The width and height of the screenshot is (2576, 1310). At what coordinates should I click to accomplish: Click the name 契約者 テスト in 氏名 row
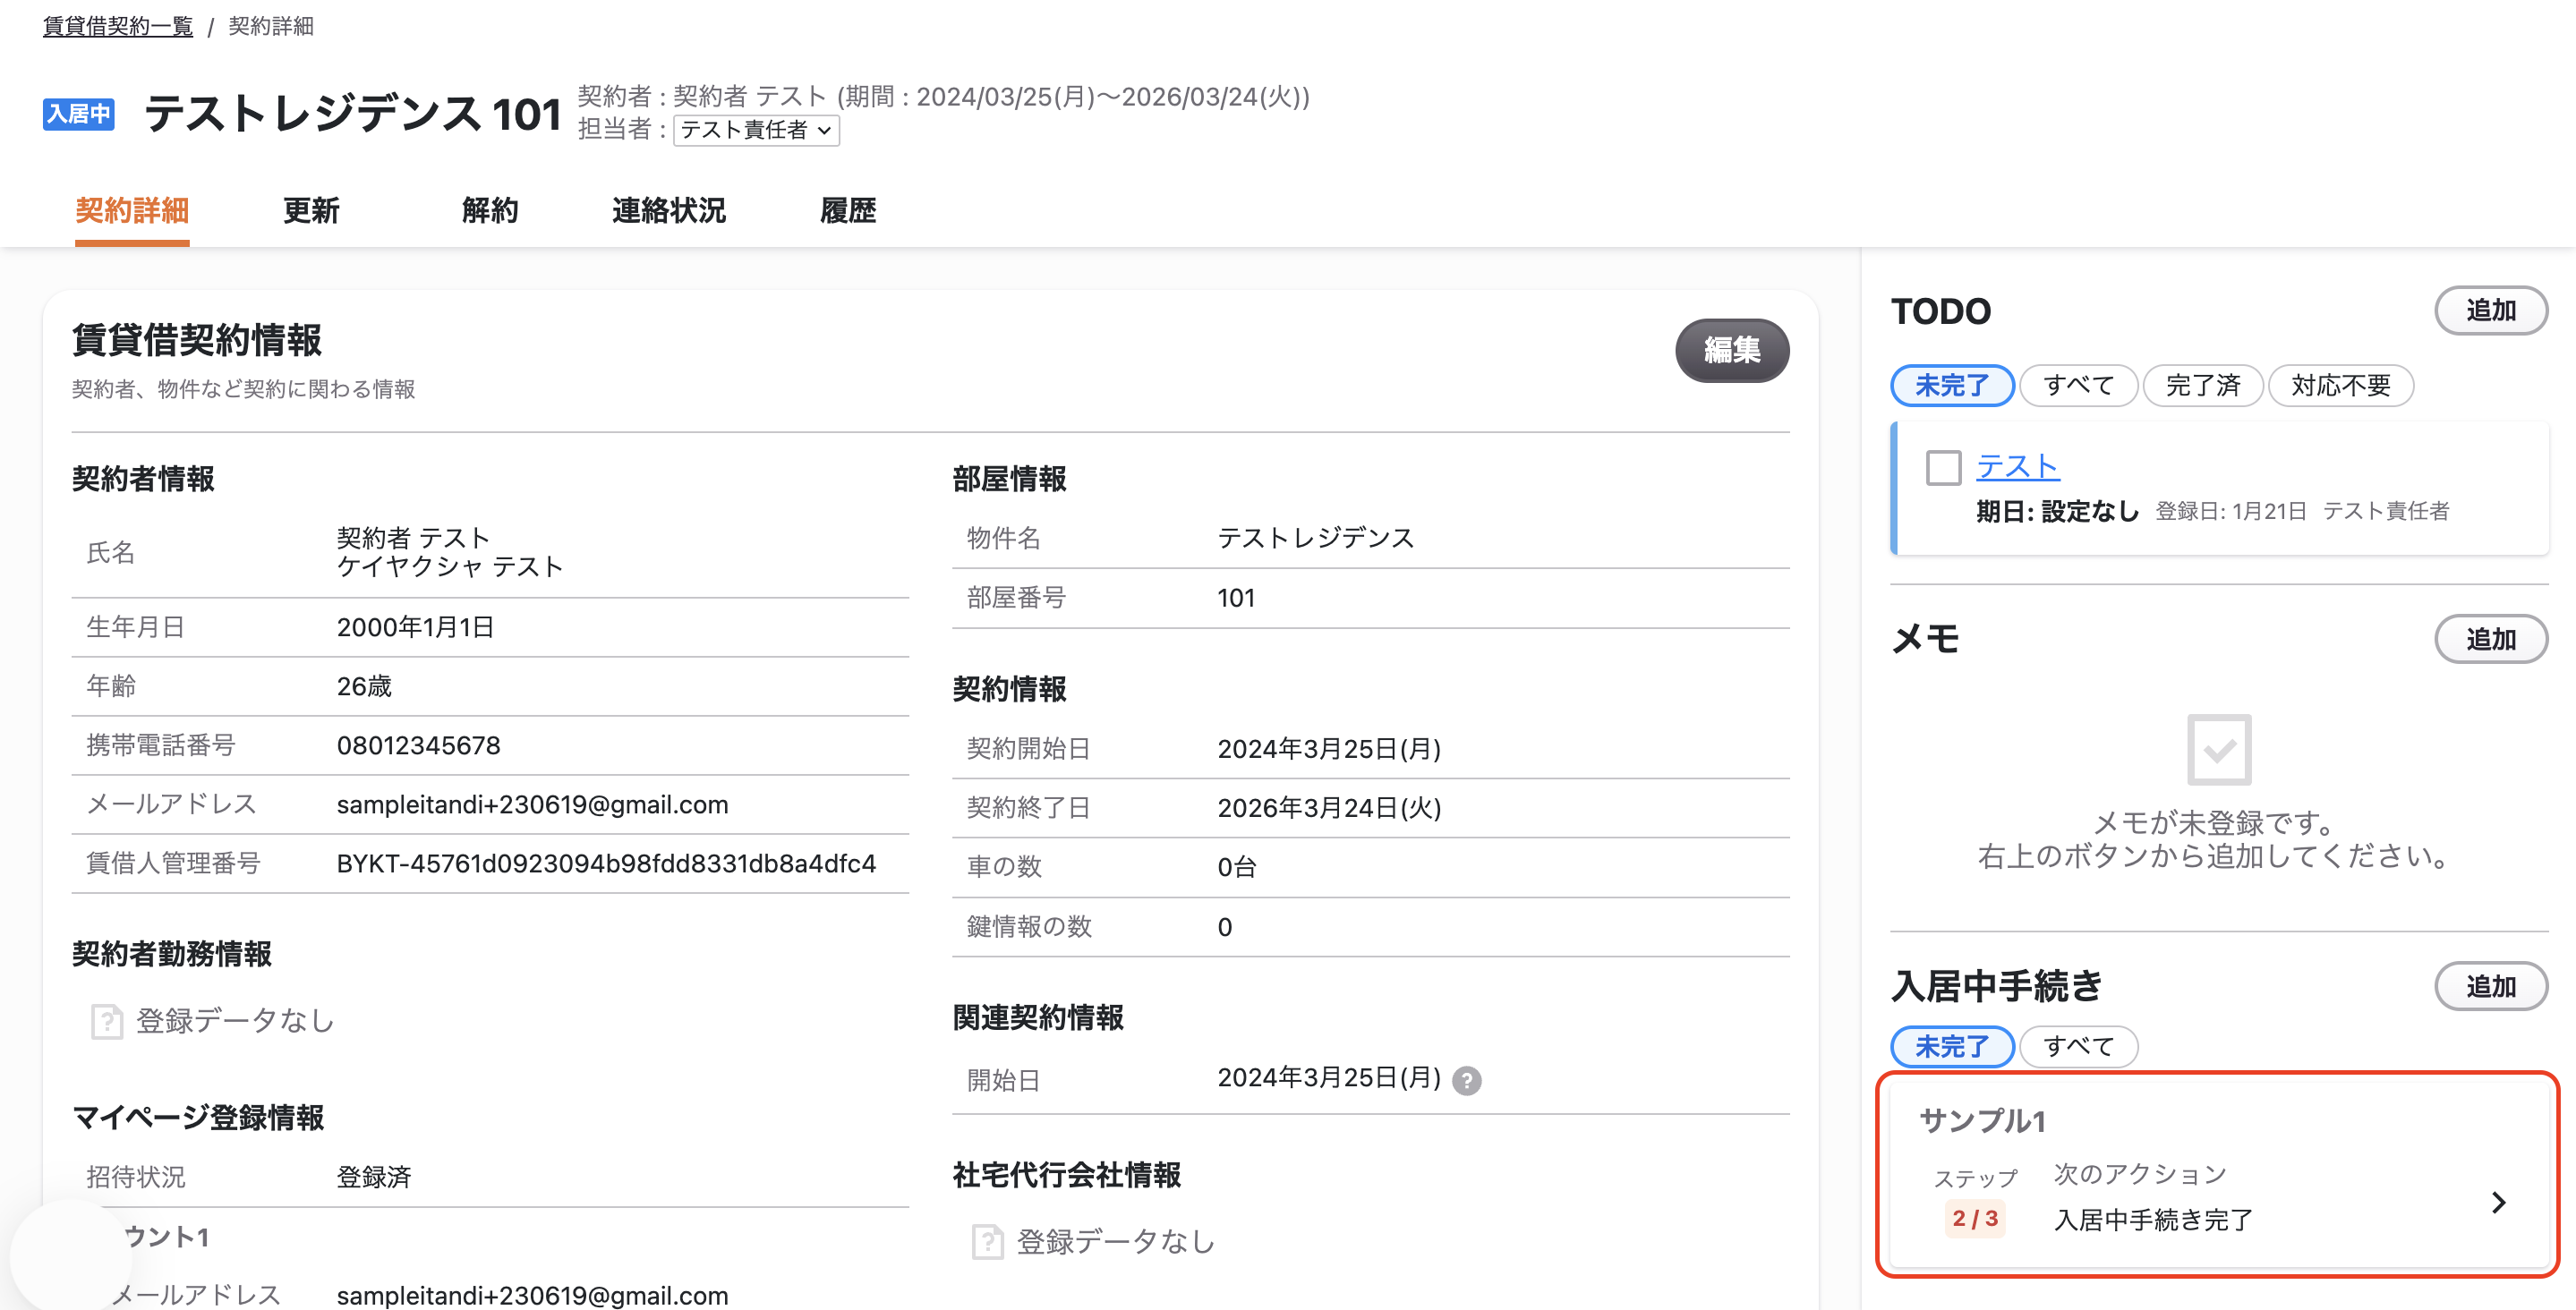(413, 538)
